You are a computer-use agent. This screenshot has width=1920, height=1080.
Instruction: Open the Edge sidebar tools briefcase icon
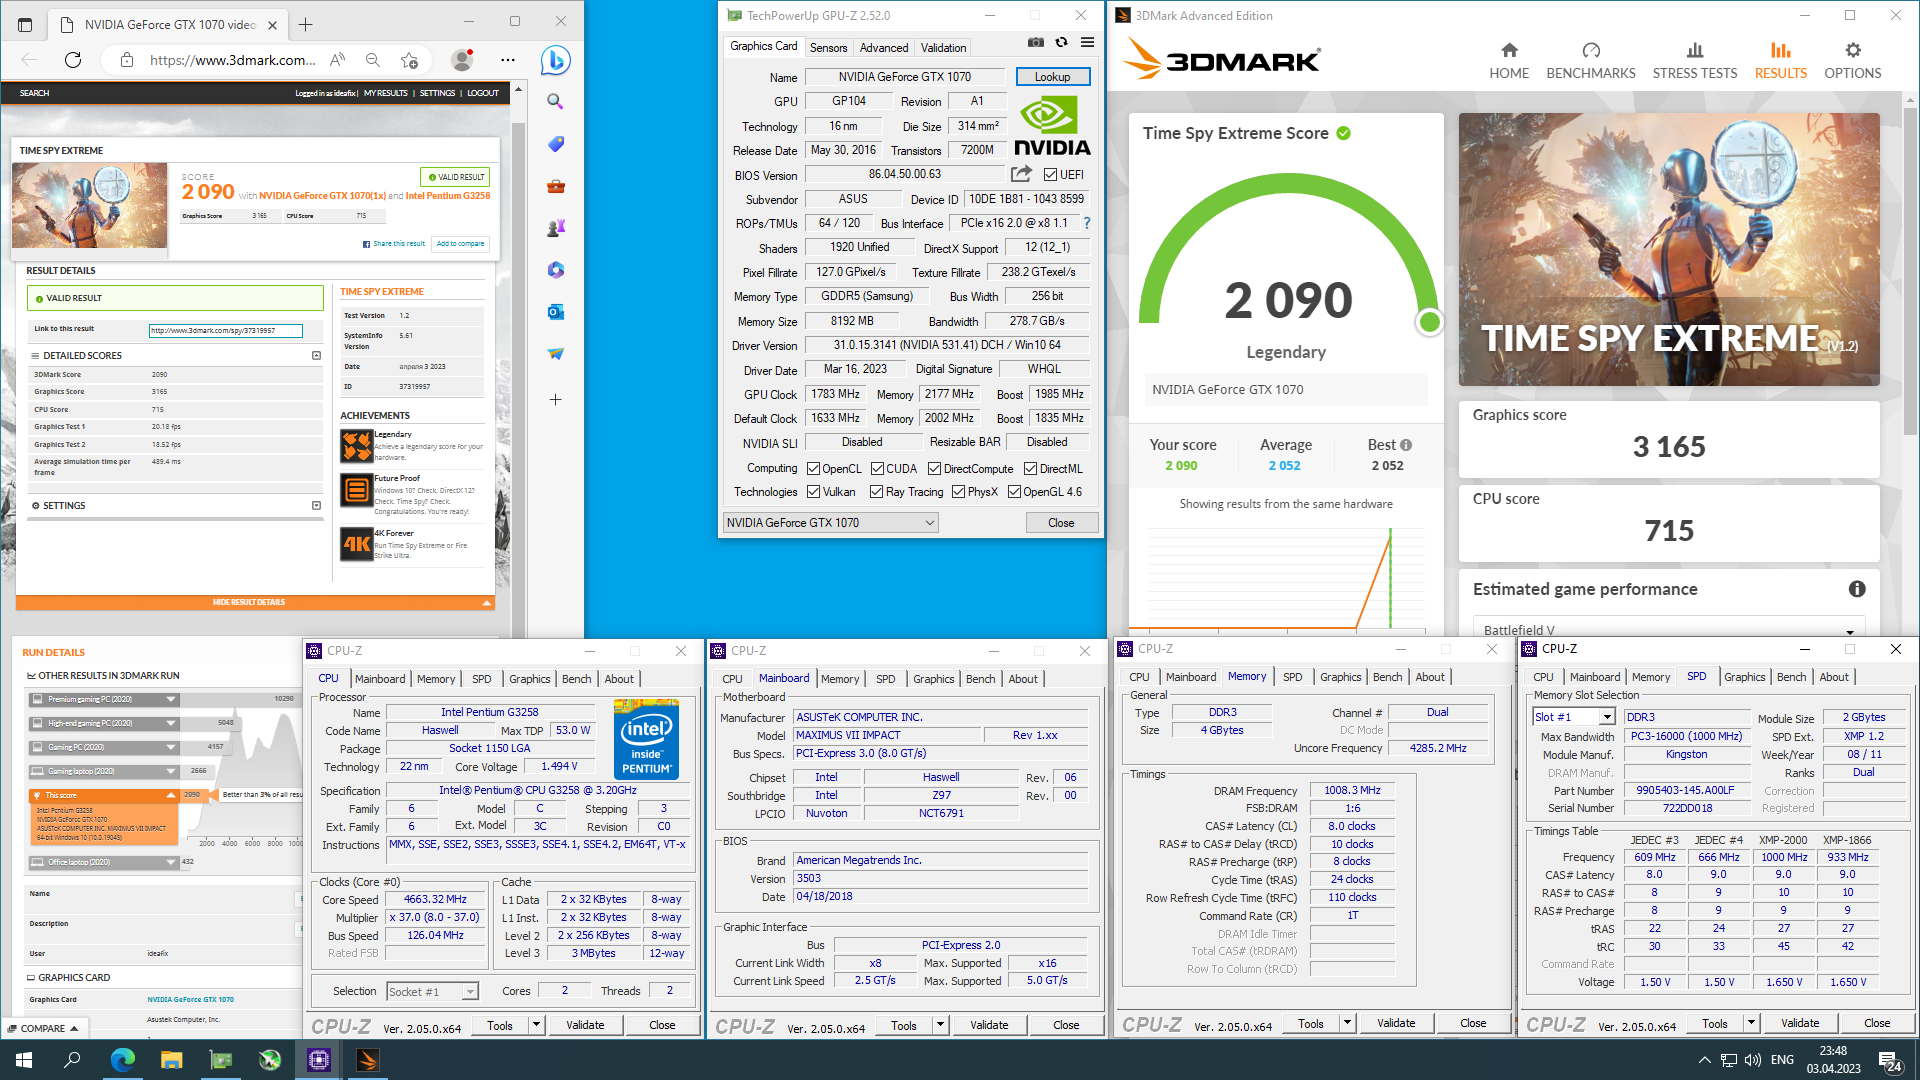click(555, 186)
